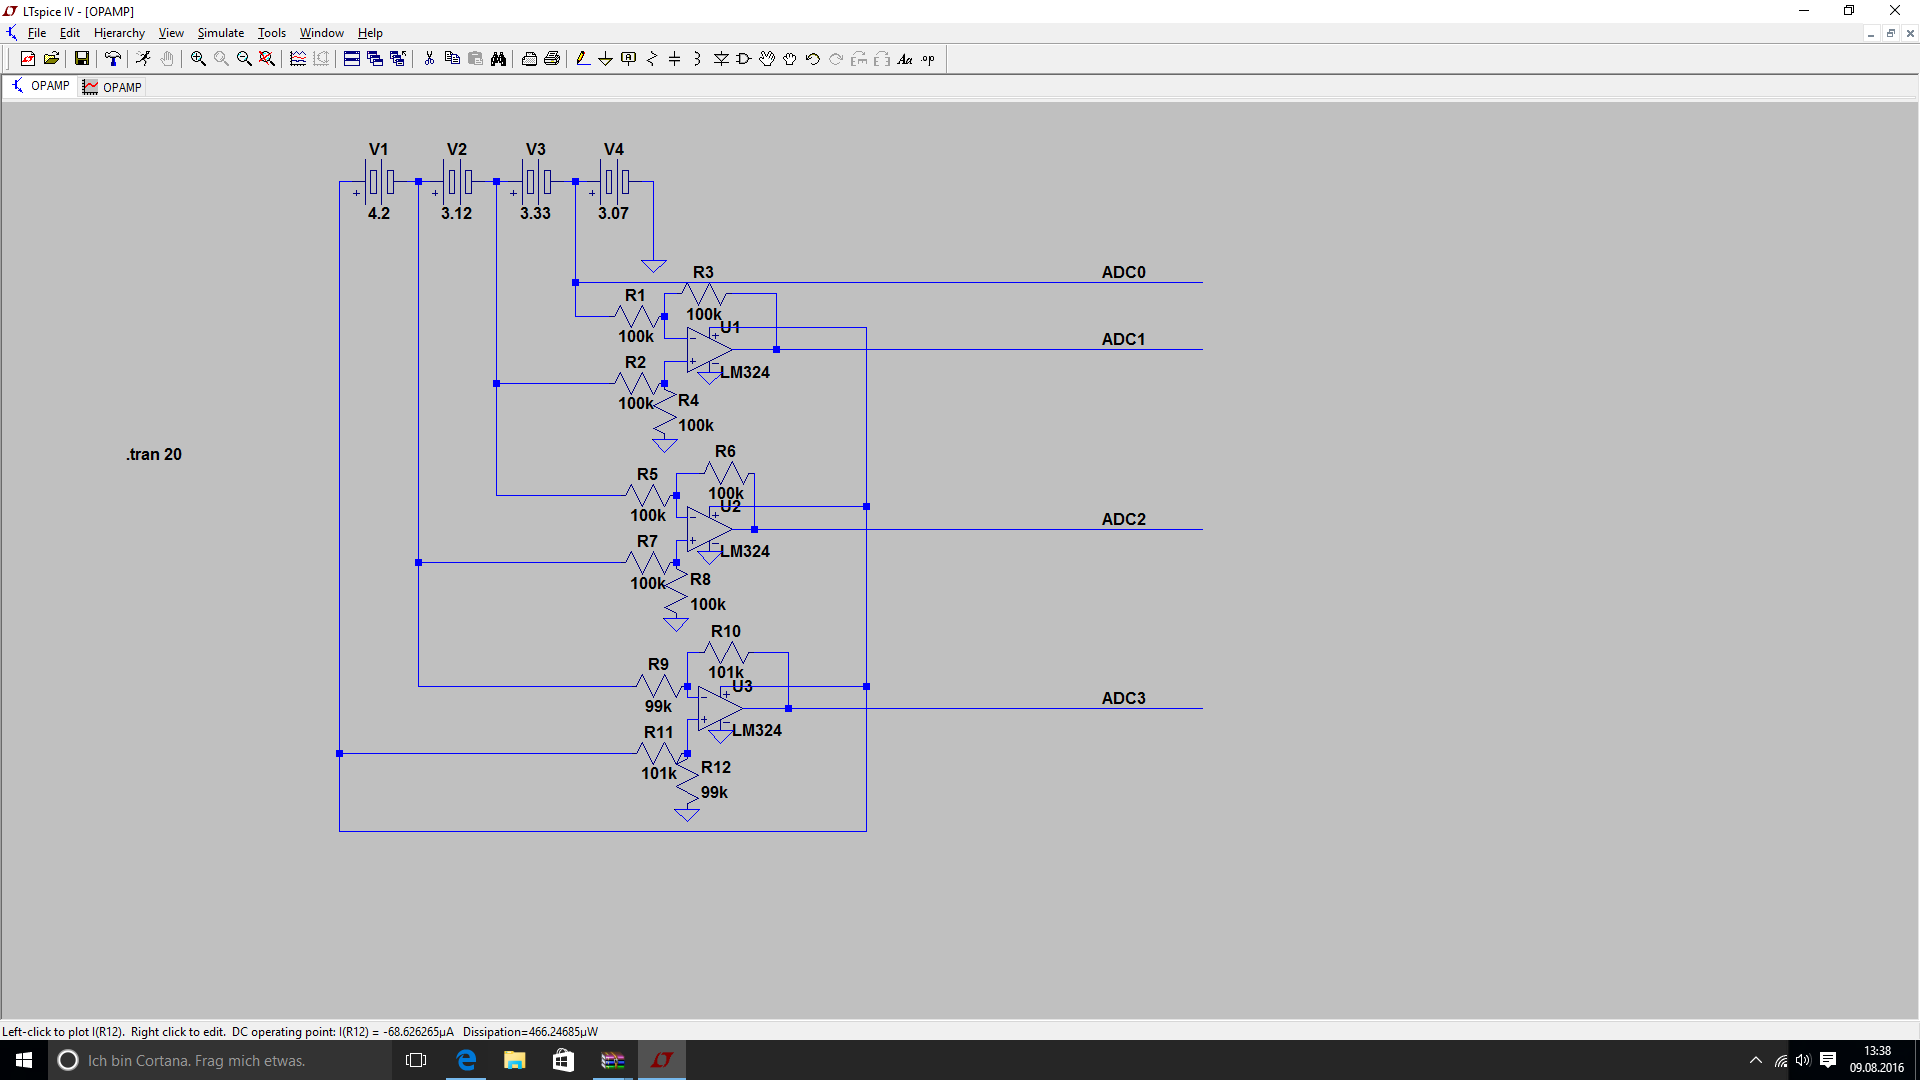Place an Inductor component
1920x1080 pixels.
point(698,59)
